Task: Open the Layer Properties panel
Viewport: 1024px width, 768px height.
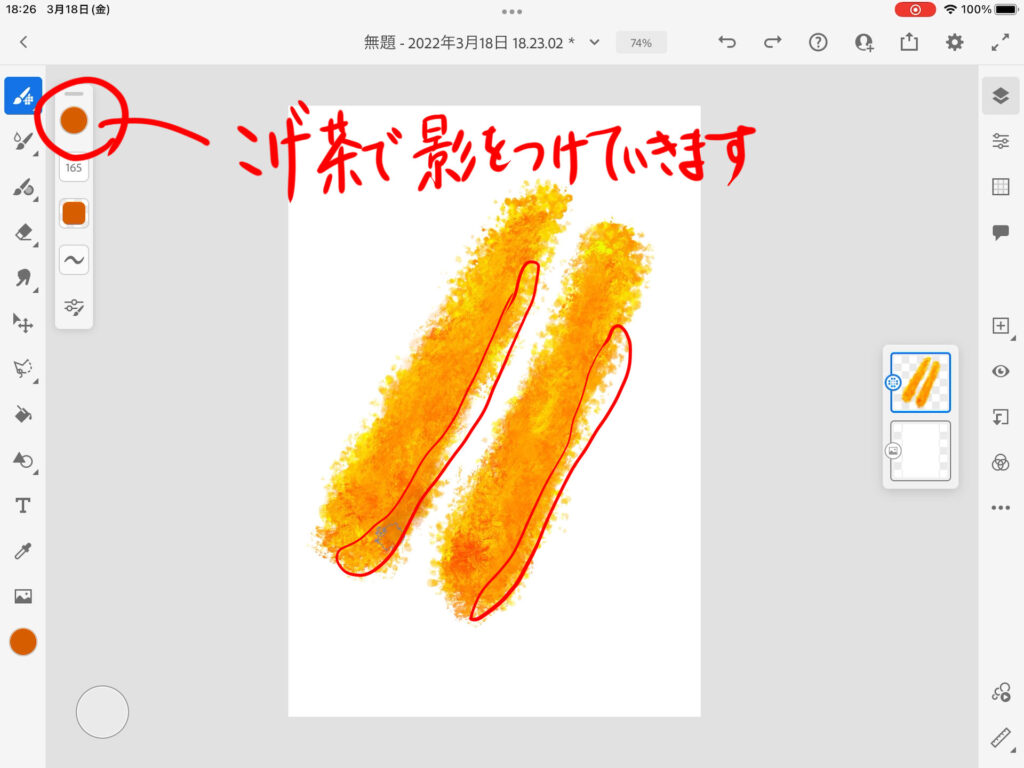Action: [x=1000, y=141]
